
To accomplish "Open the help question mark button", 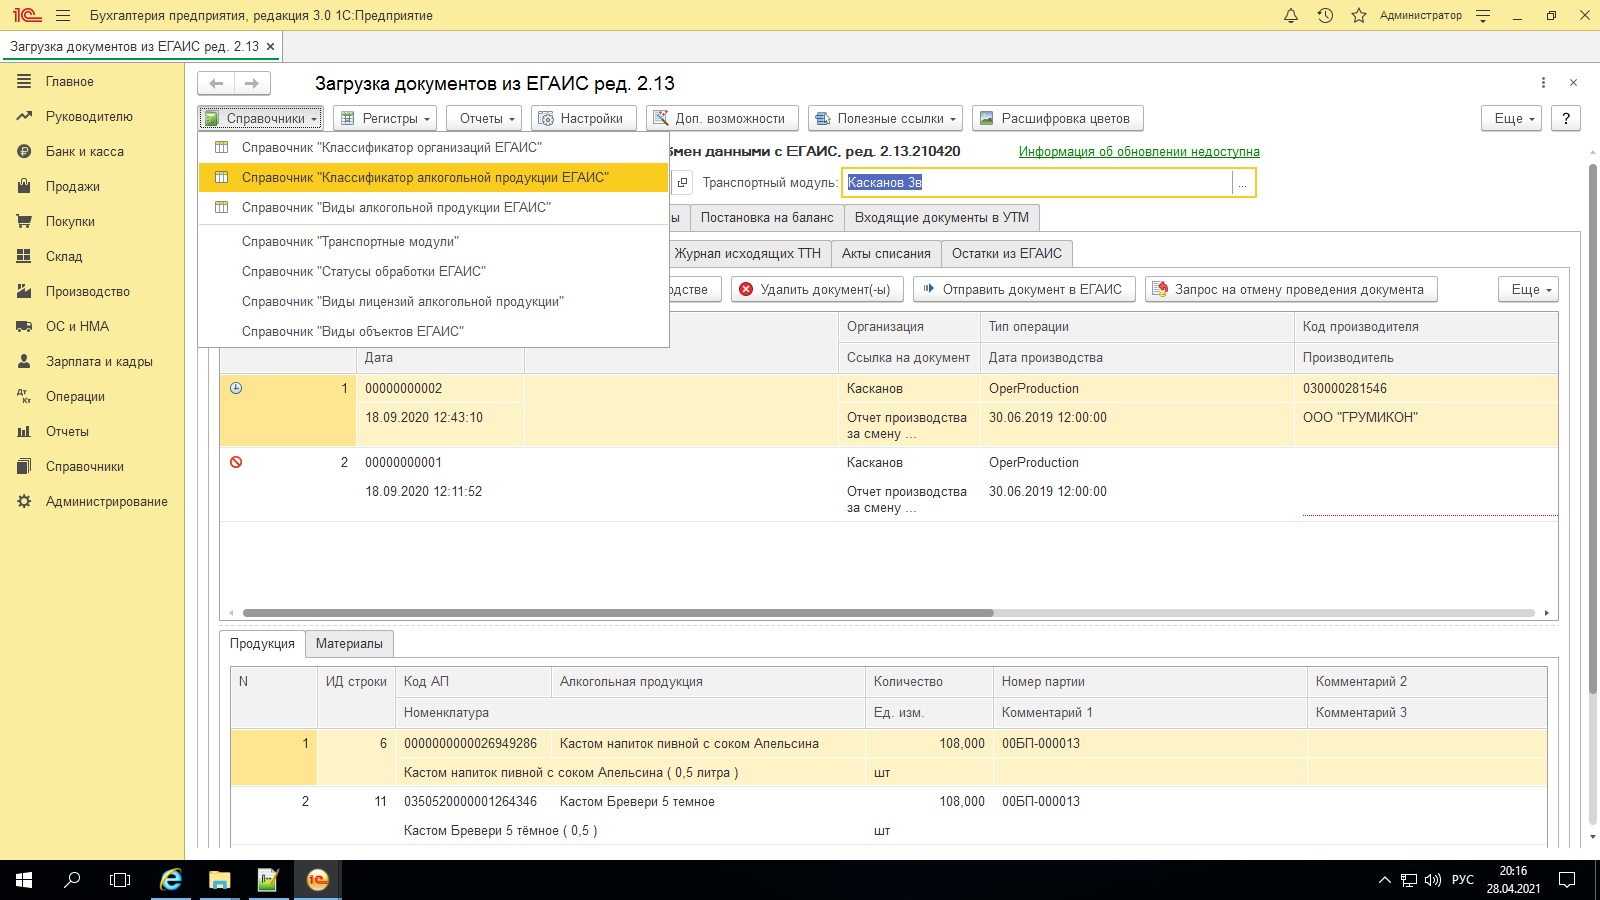I will tap(1566, 118).
